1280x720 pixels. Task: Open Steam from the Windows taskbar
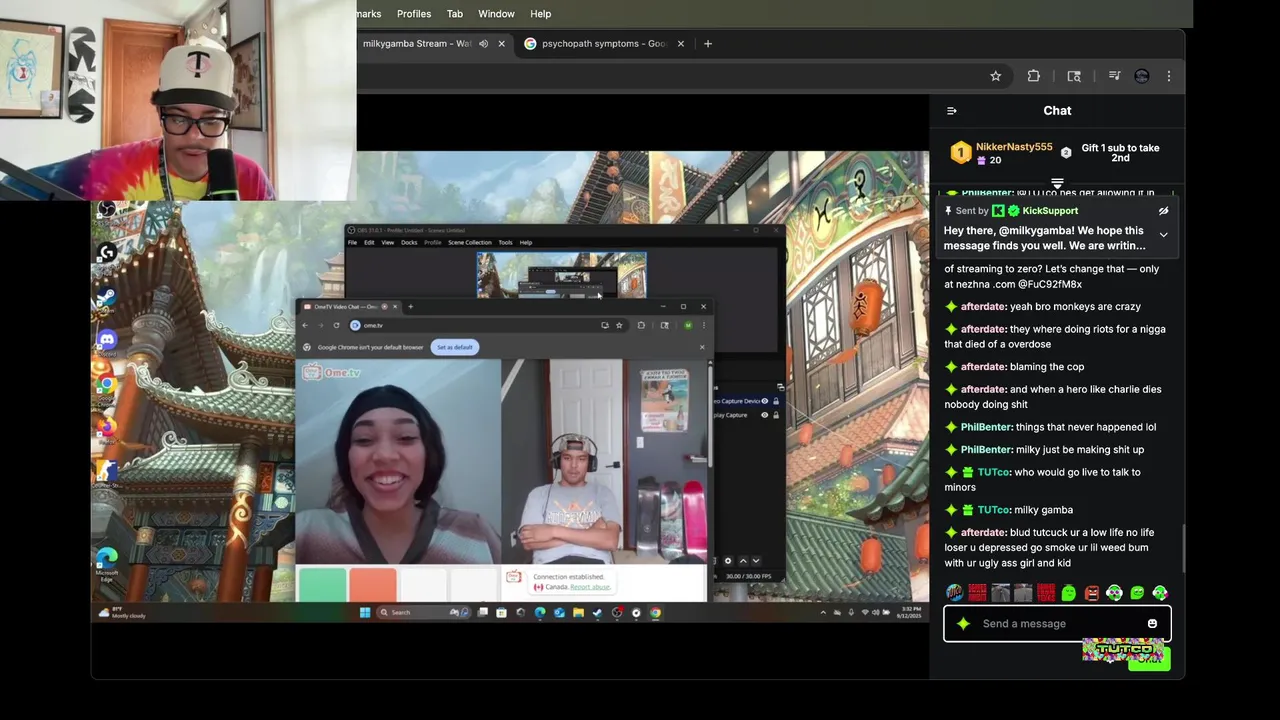point(597,613)
